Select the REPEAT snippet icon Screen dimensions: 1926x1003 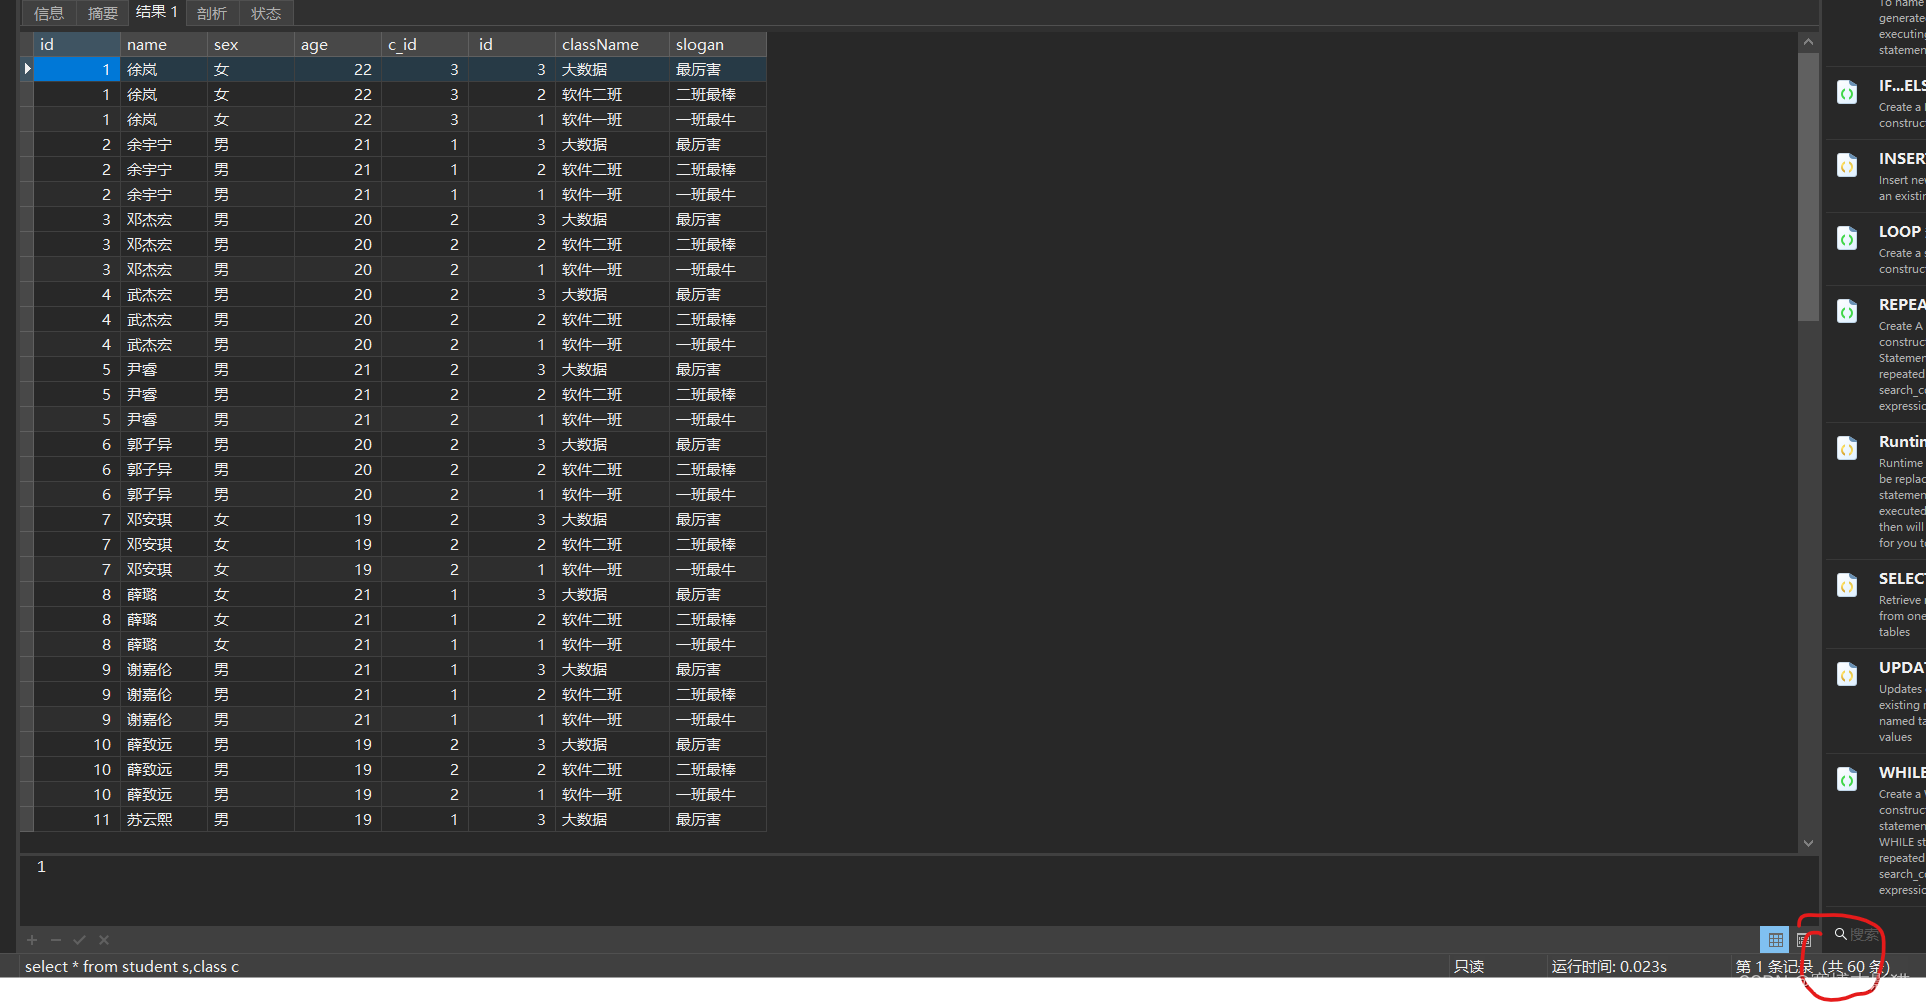pyautogui.click(x=1847, y=311)
